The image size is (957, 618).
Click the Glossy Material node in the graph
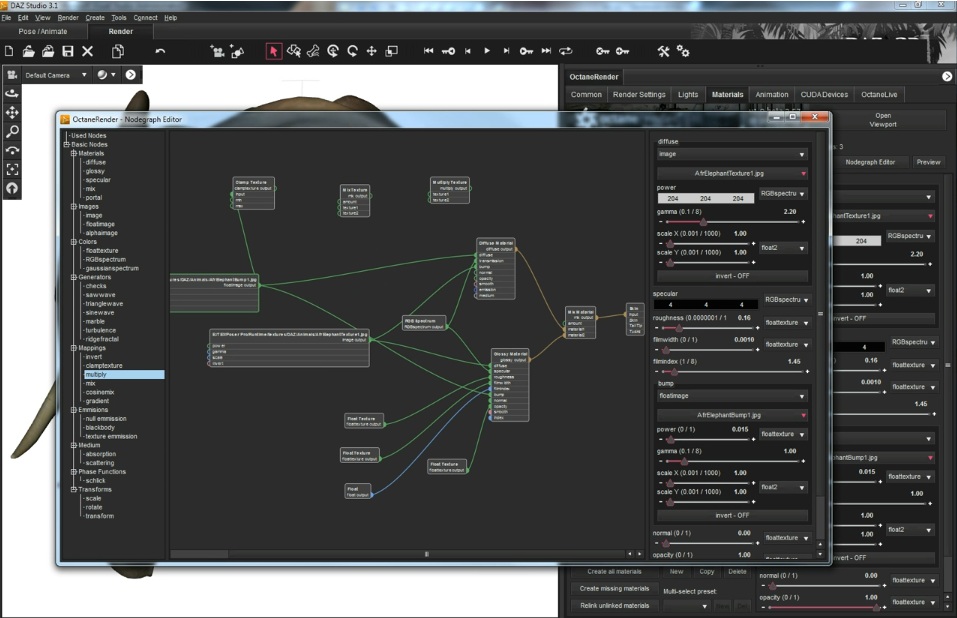510,385
